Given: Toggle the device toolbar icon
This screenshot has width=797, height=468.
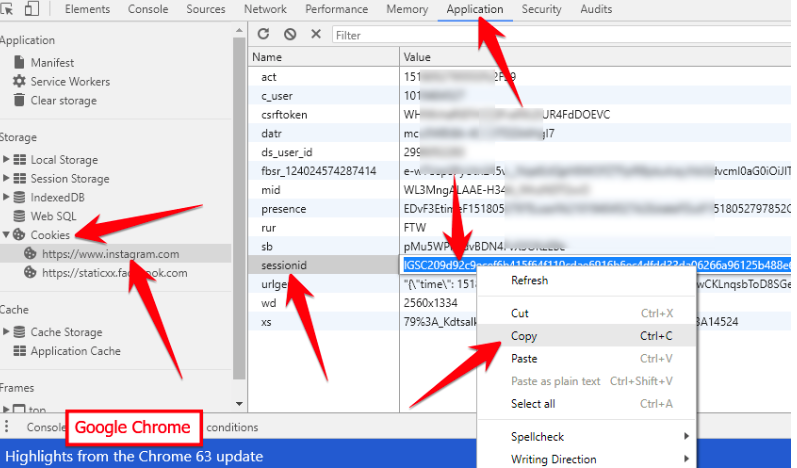Looking at the screenshot, I should coord(32,9).
